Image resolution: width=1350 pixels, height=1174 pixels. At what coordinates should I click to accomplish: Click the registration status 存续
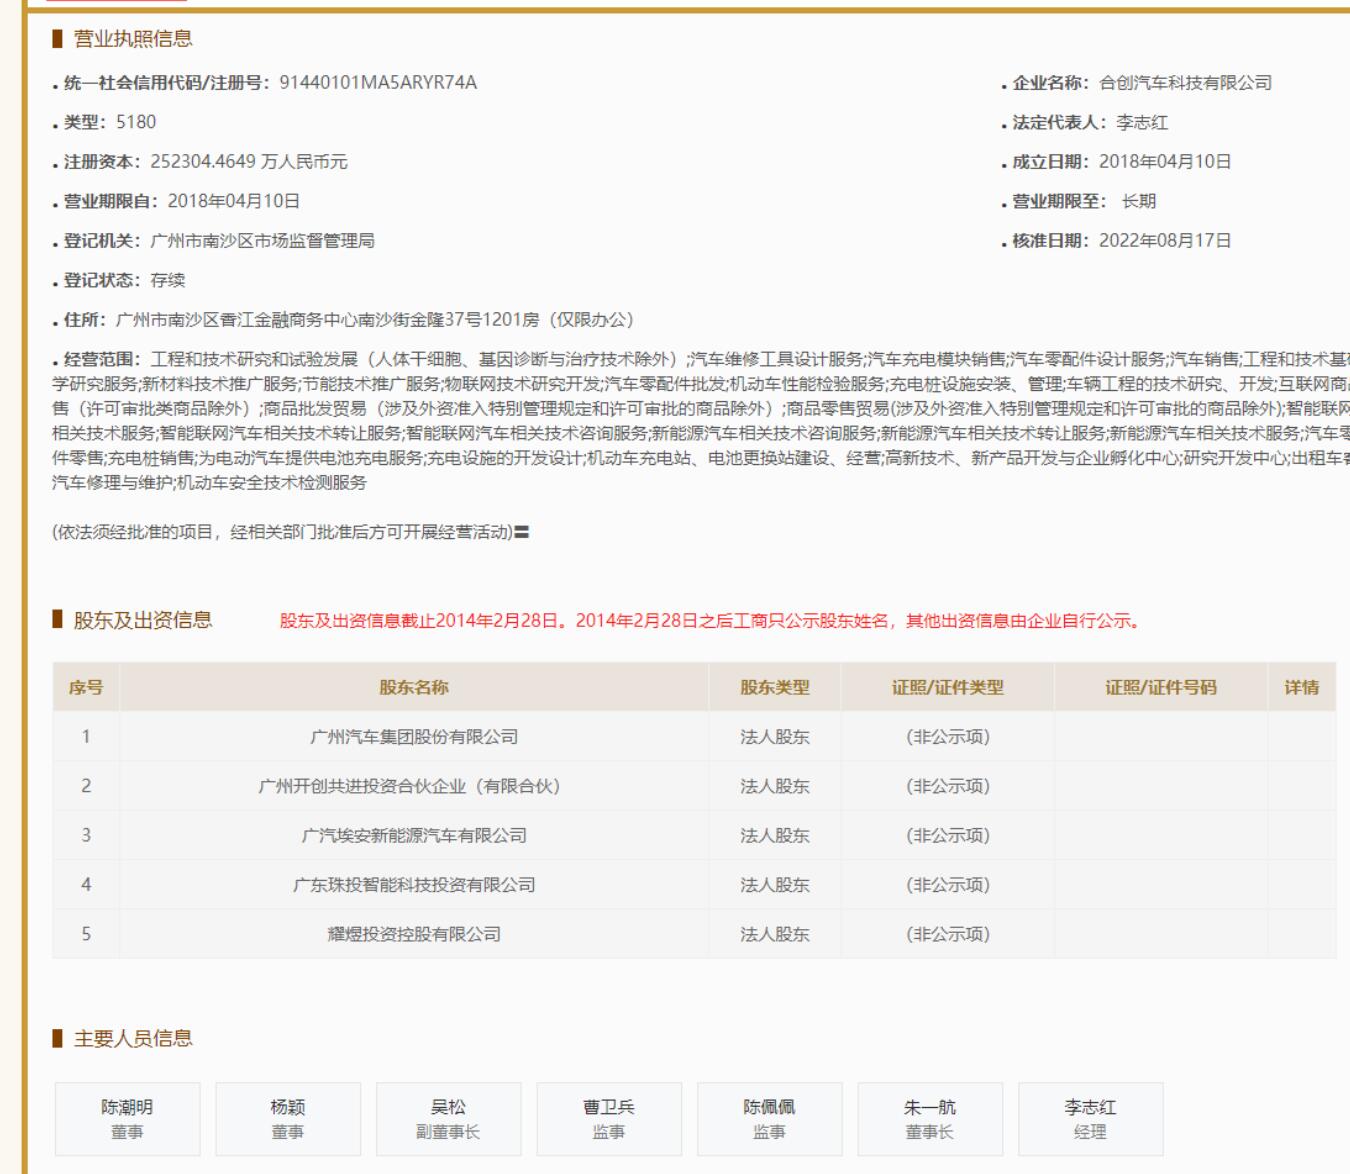[x=168, y=281]
